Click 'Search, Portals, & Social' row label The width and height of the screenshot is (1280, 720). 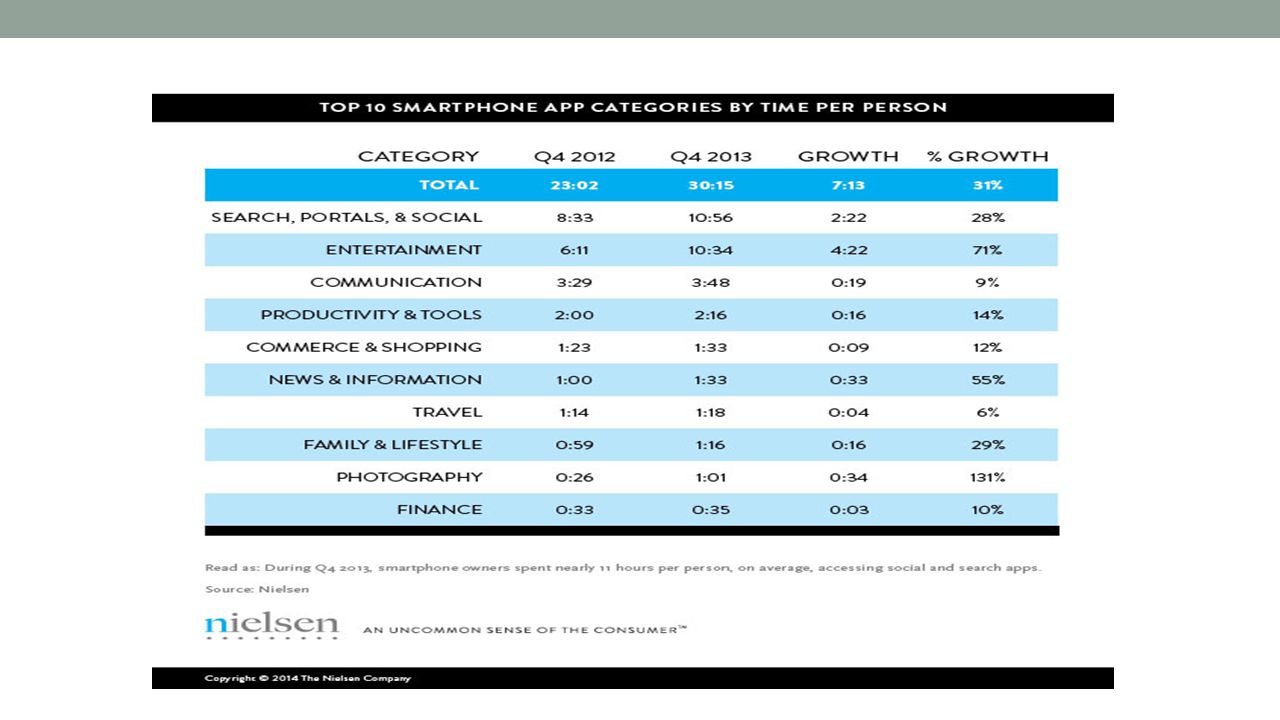347,217
